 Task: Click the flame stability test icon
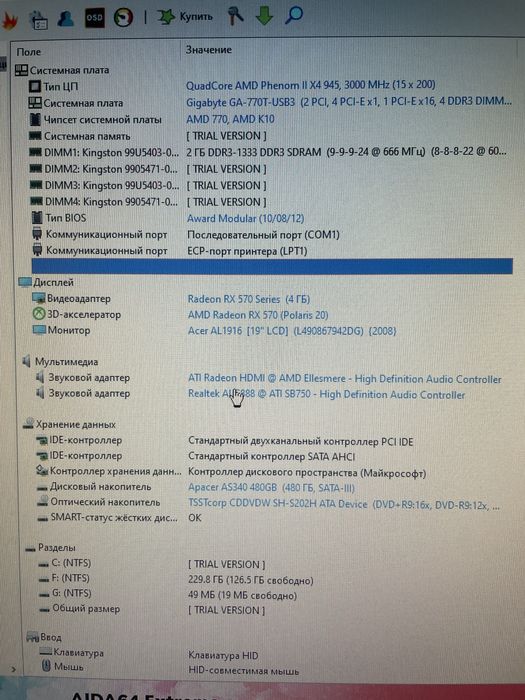coord(9,21)
